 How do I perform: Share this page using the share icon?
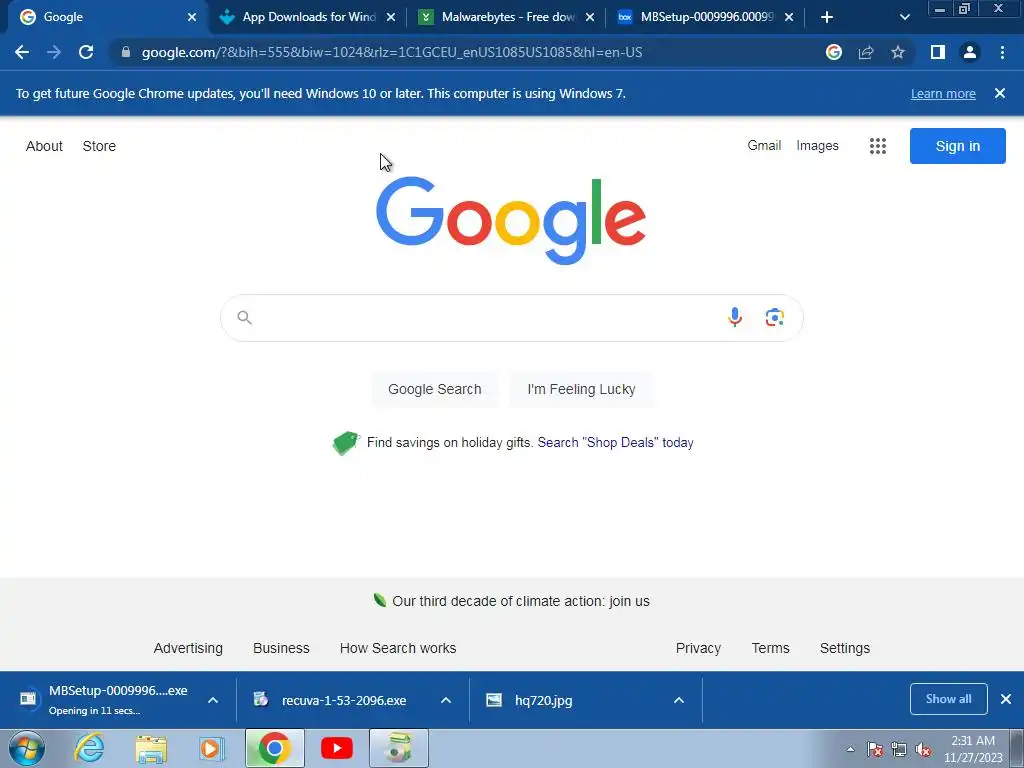pos(866,52)
